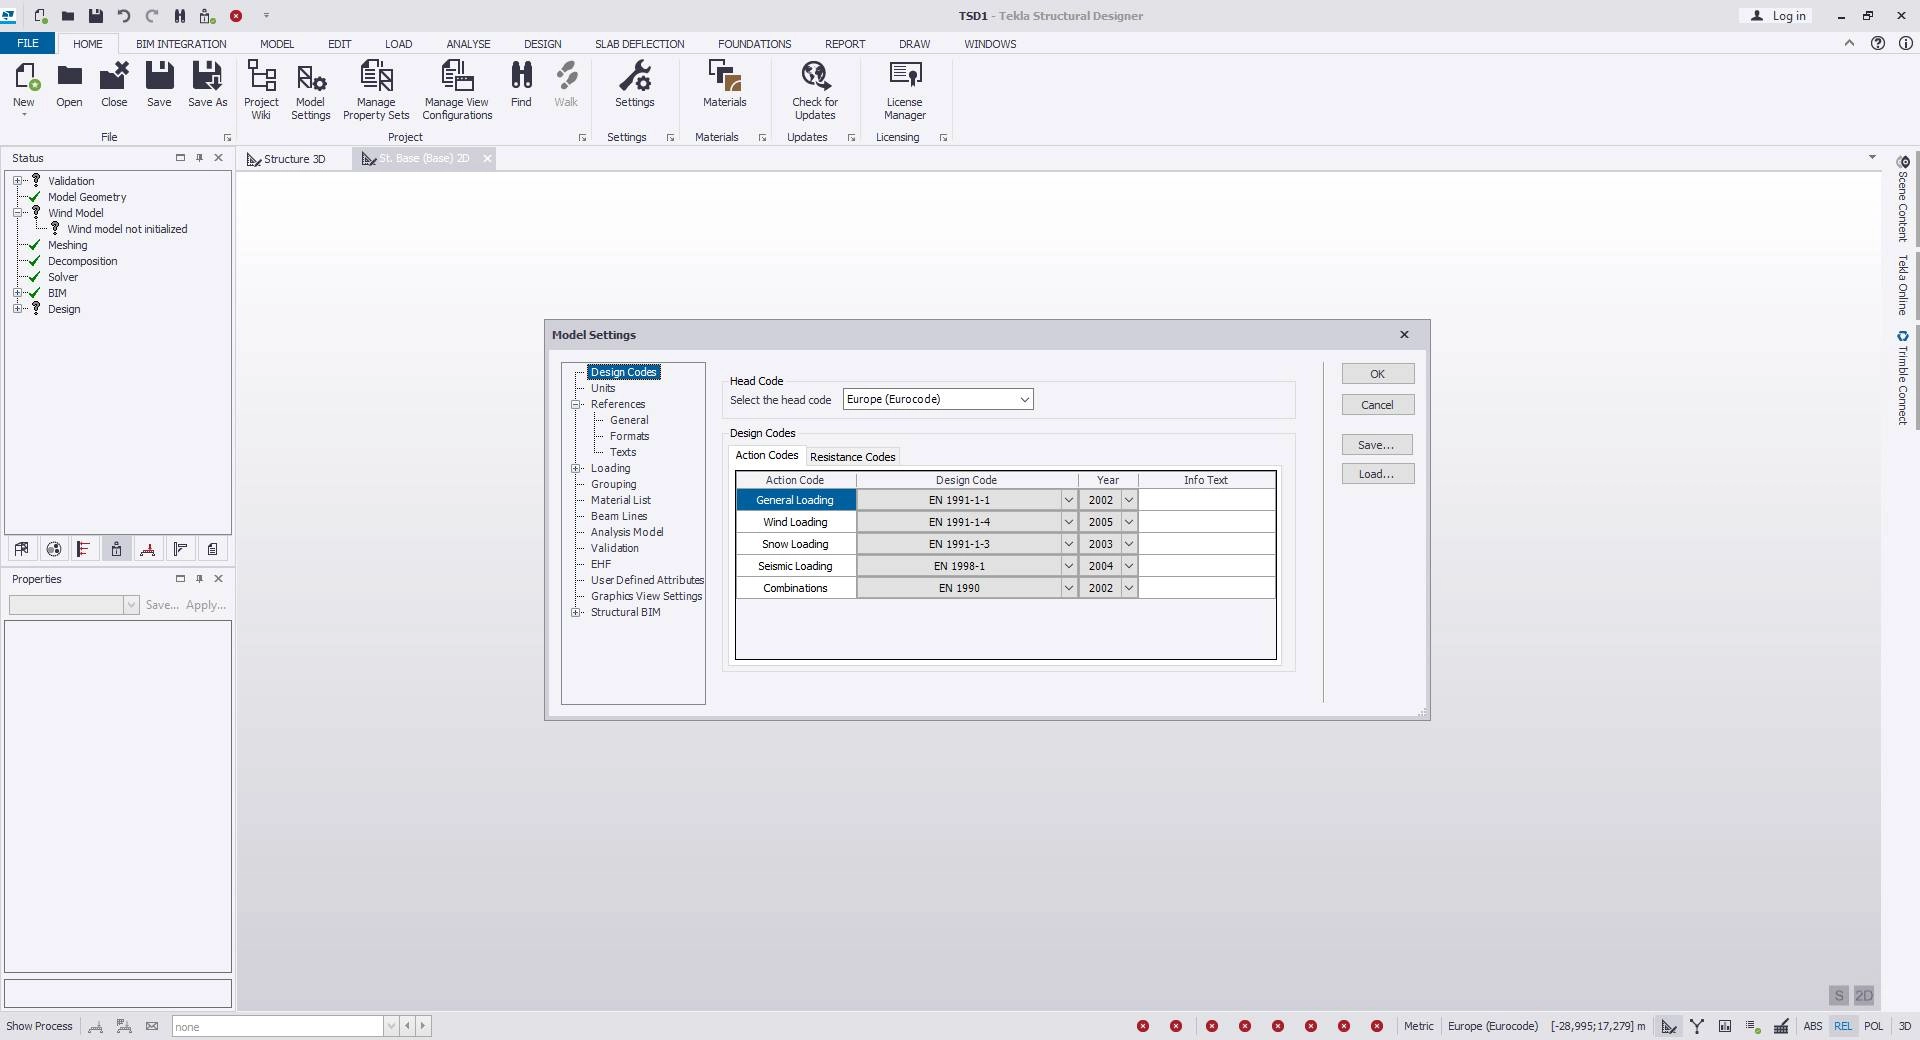Screen dimensions: 1920x1040
Task: Expand the Loading tree node
Action: click(x=576, y=468)
